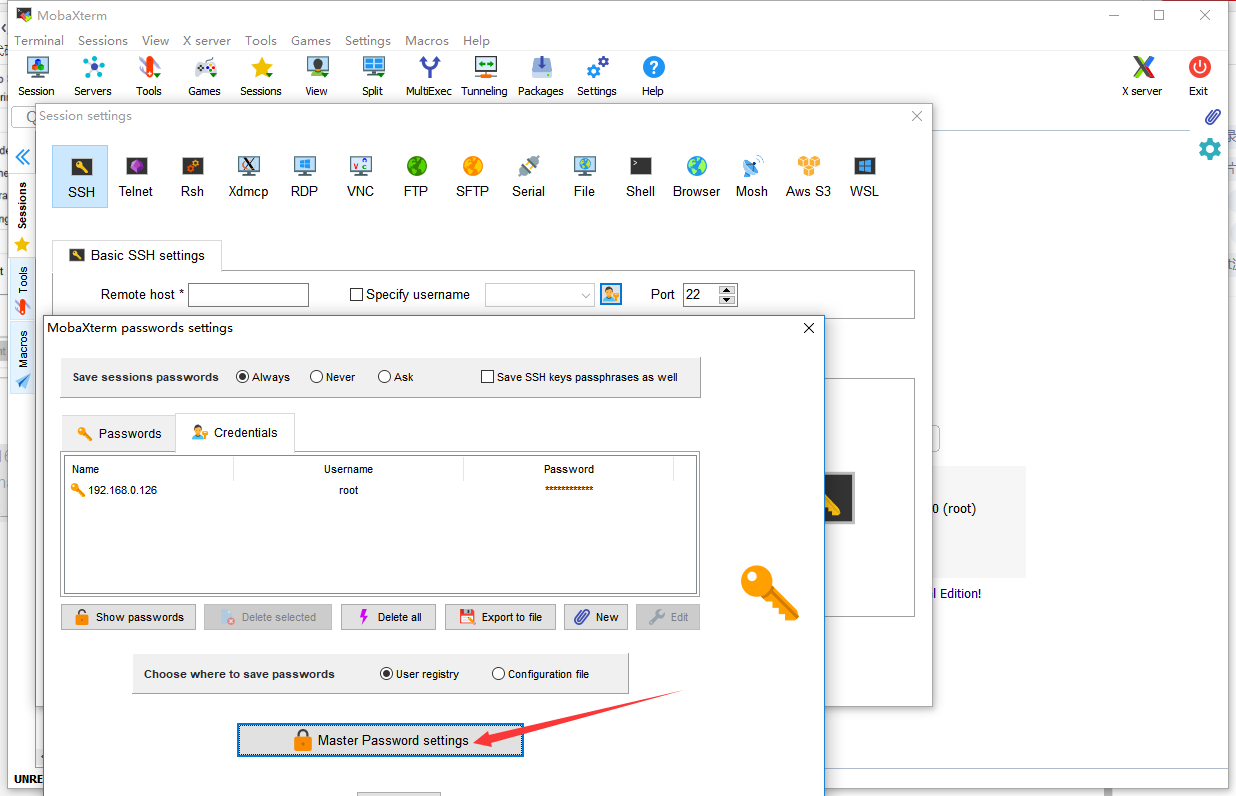Open the username dropdown
Screen dimensions: 1236x796
586,295
